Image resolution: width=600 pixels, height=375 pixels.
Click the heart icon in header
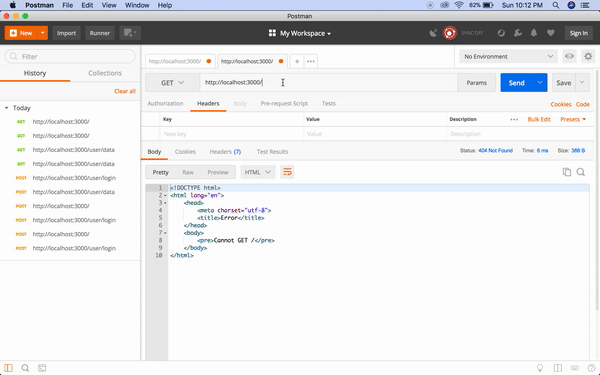click(x=551, y=33)
